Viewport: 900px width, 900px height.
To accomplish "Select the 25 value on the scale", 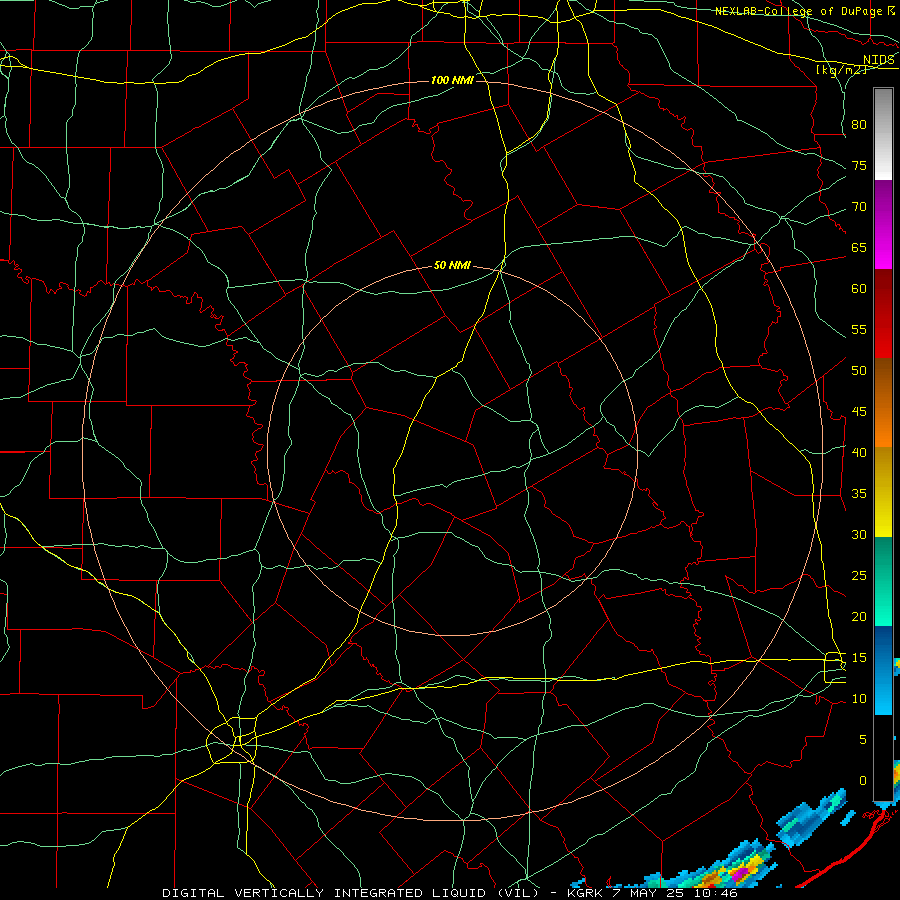I will [x=859, y=576].
